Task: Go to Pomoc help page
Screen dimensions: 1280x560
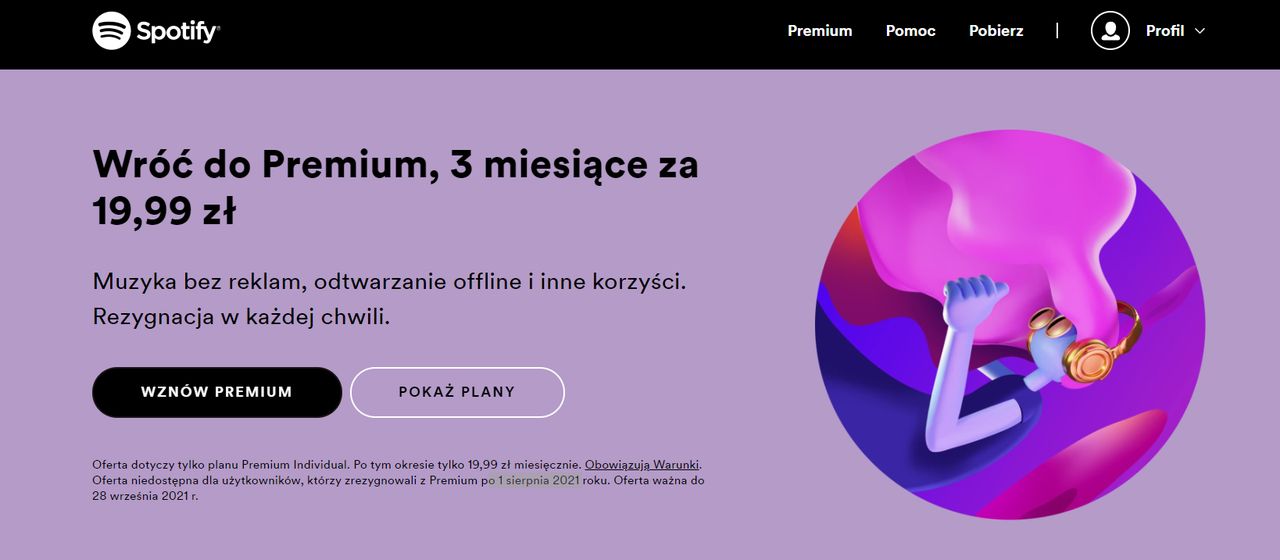Action: [910, 31]
